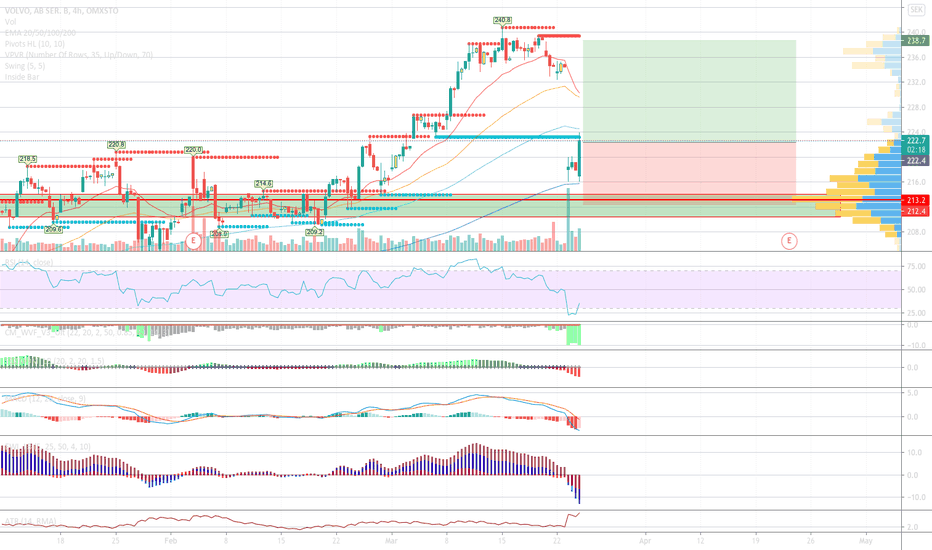Image resolution: width=932 pixels, height=550 pixels.
Task: Click the 216.0 price axis value
Action: (916, 182)
